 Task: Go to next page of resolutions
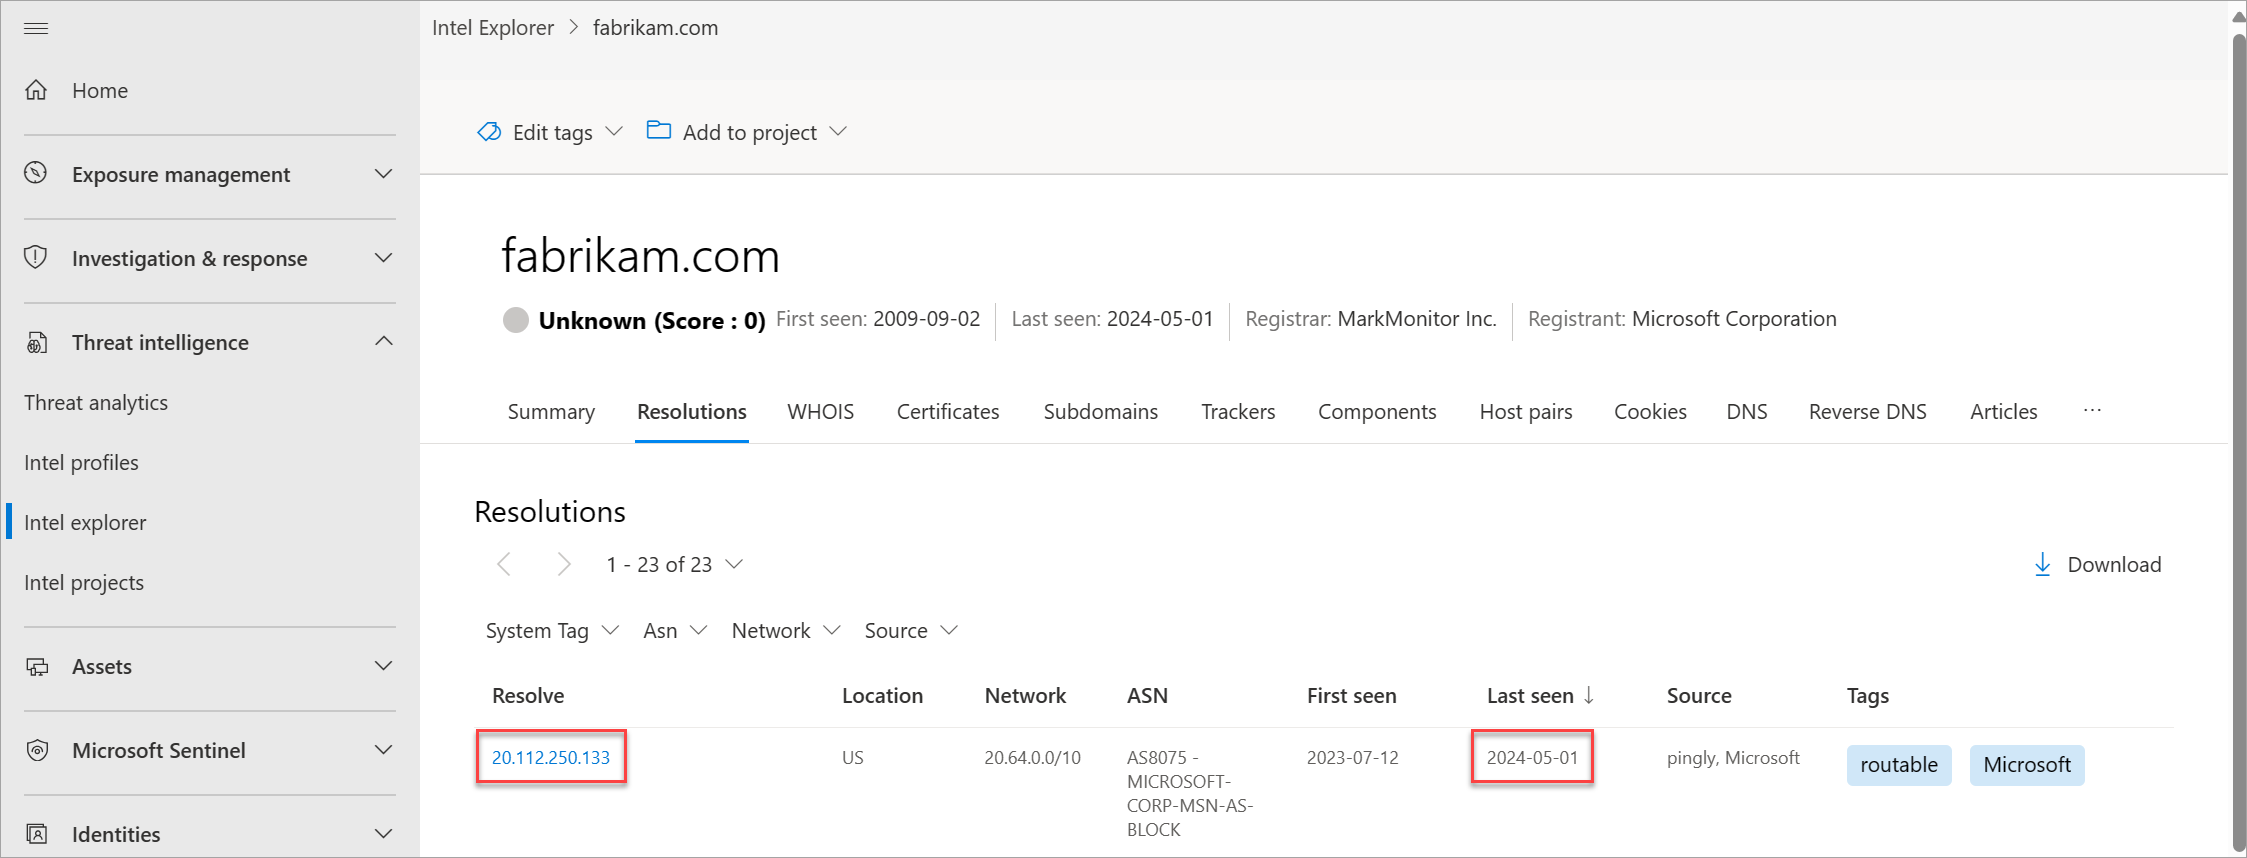pyautogui.click(x=564, y=565)
